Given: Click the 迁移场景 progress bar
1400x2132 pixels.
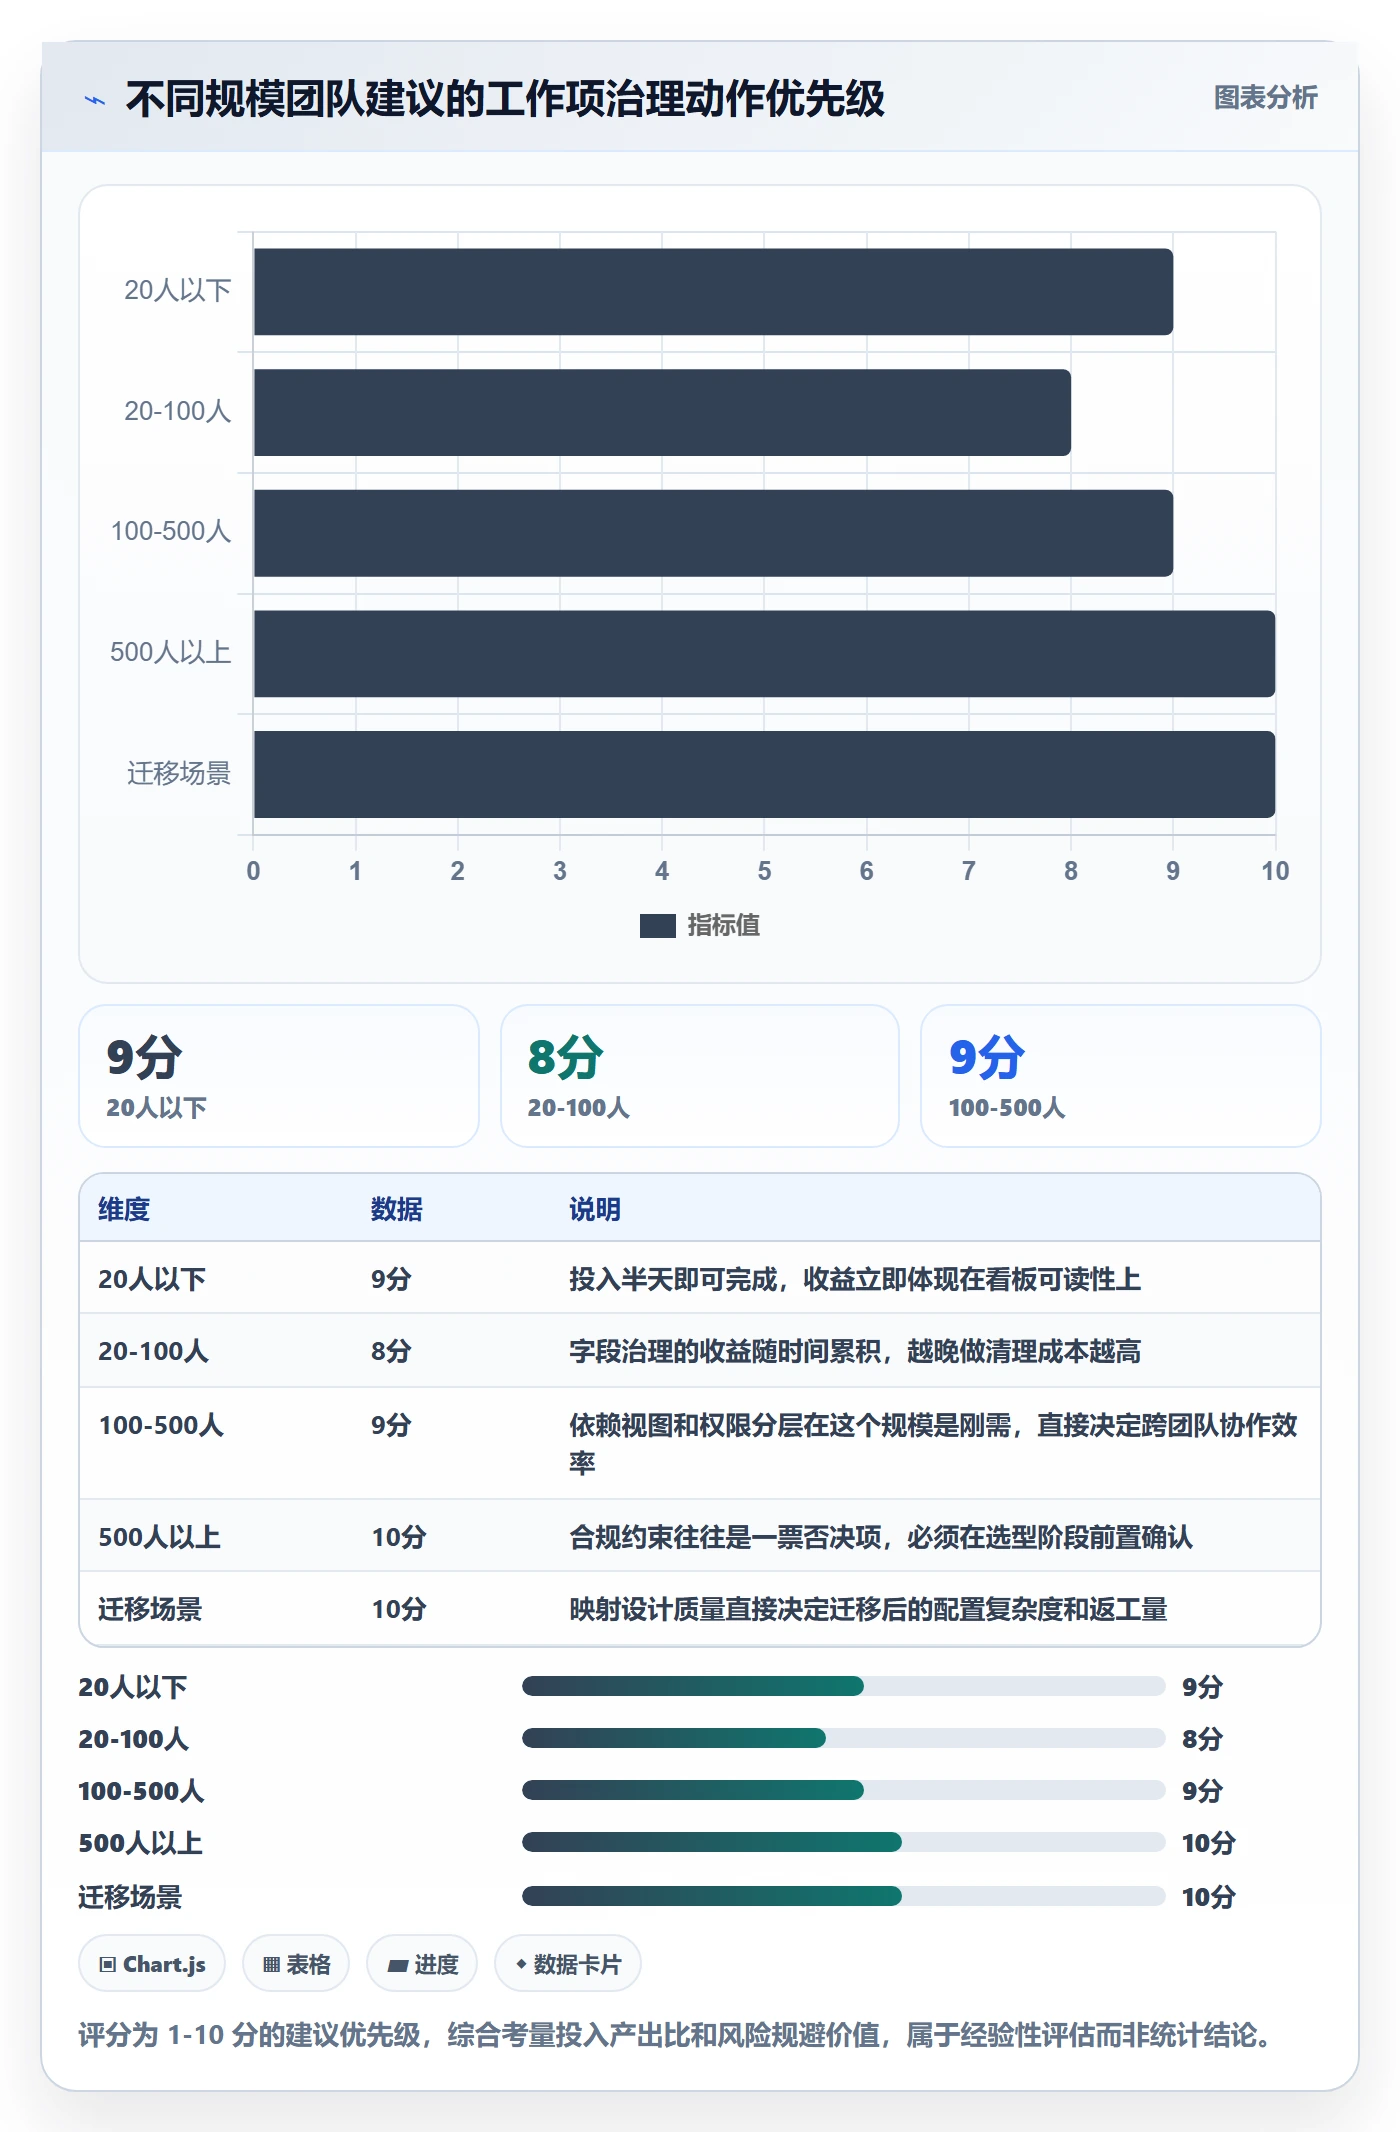Looking at the screenshot, I should pos(843,1896).
